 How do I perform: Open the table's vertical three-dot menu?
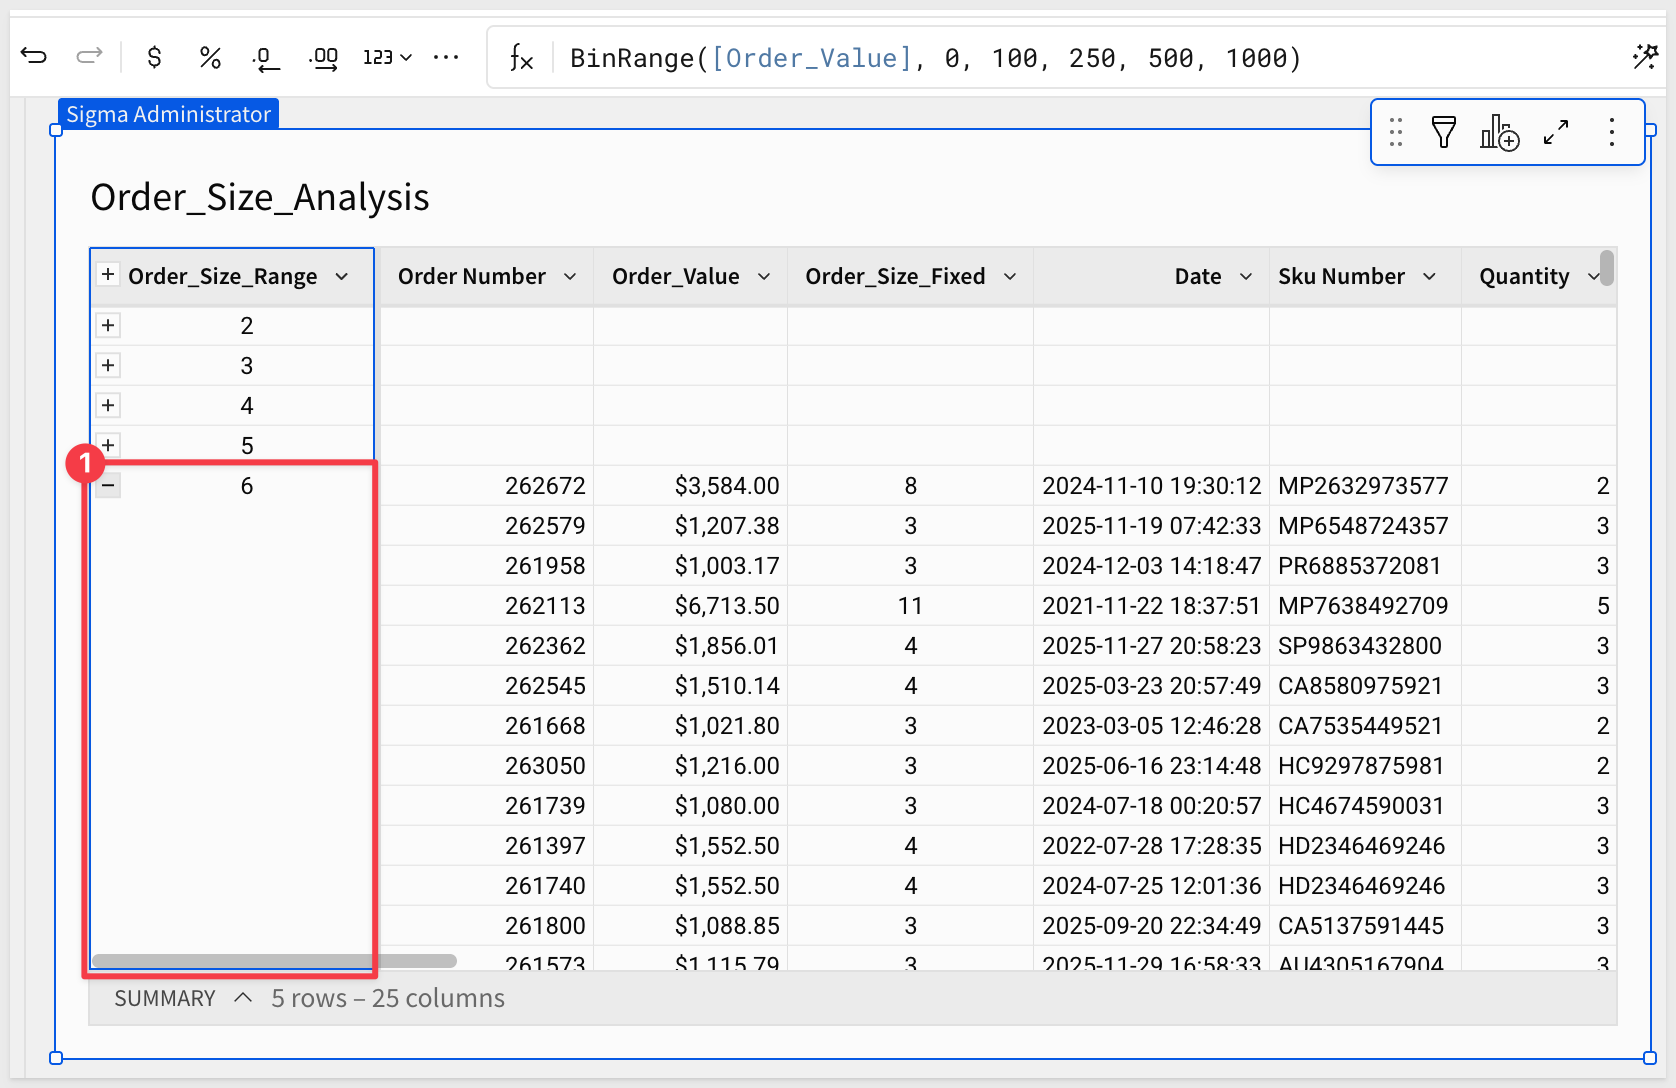click(x=1611, y=132)
